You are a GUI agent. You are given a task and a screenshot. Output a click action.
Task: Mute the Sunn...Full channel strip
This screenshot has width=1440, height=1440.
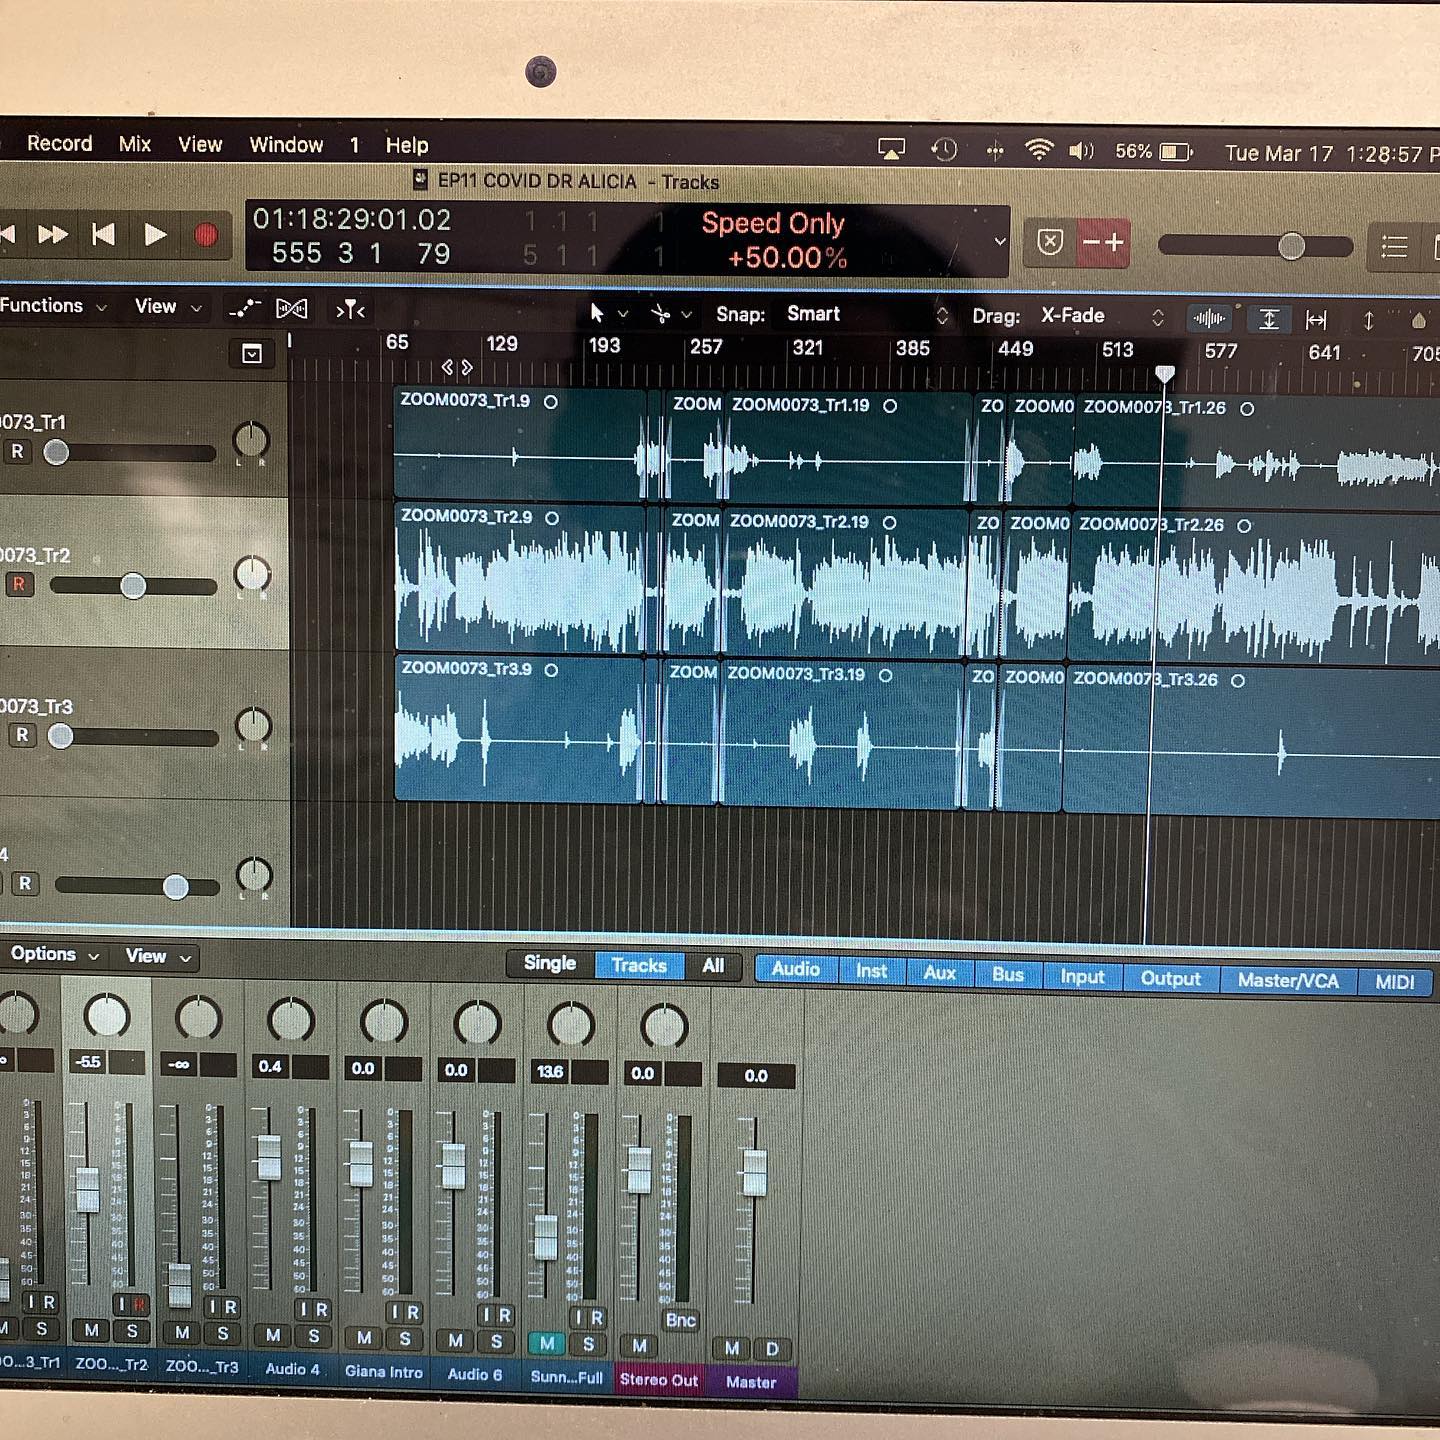pos(546,1343)
